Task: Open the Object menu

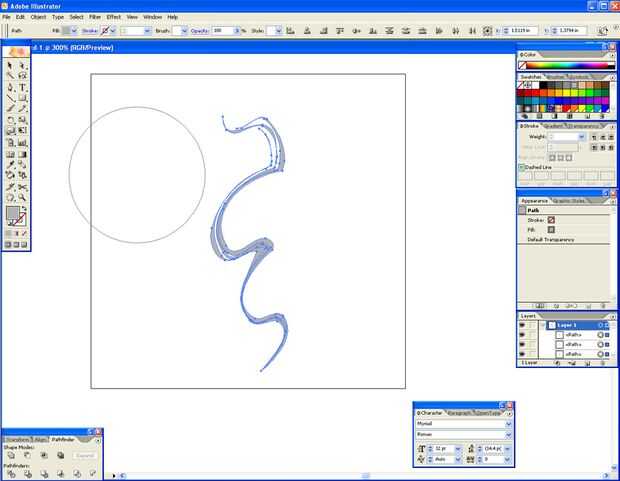Action: (38, 17)
